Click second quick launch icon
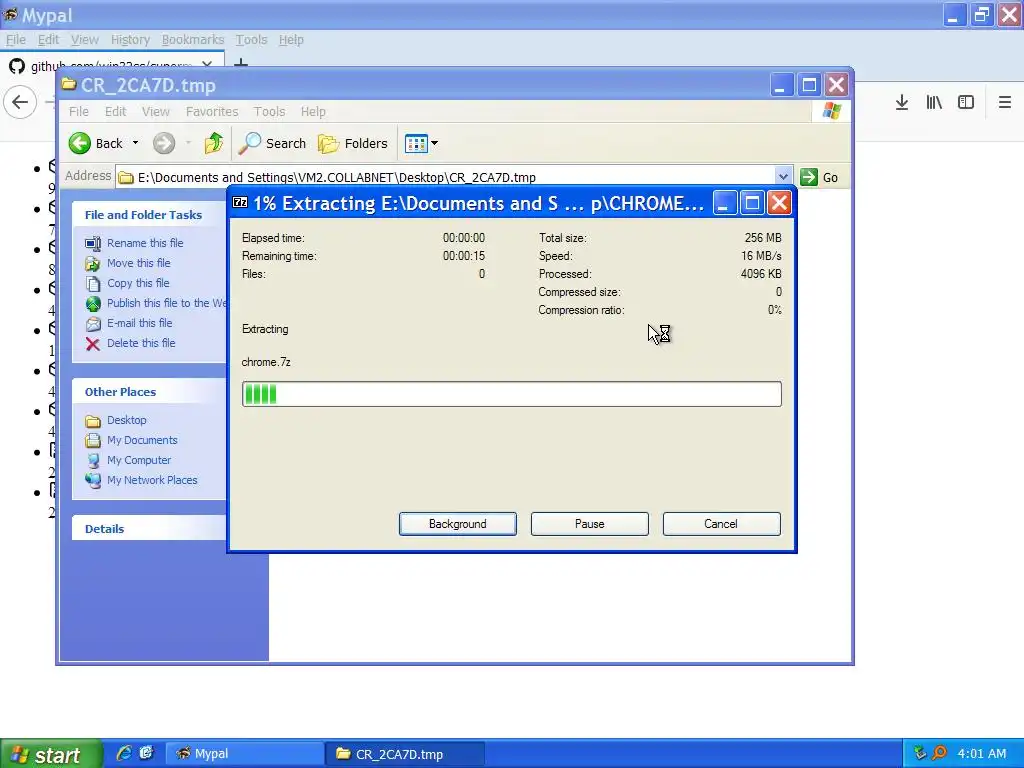 [146, 754]
